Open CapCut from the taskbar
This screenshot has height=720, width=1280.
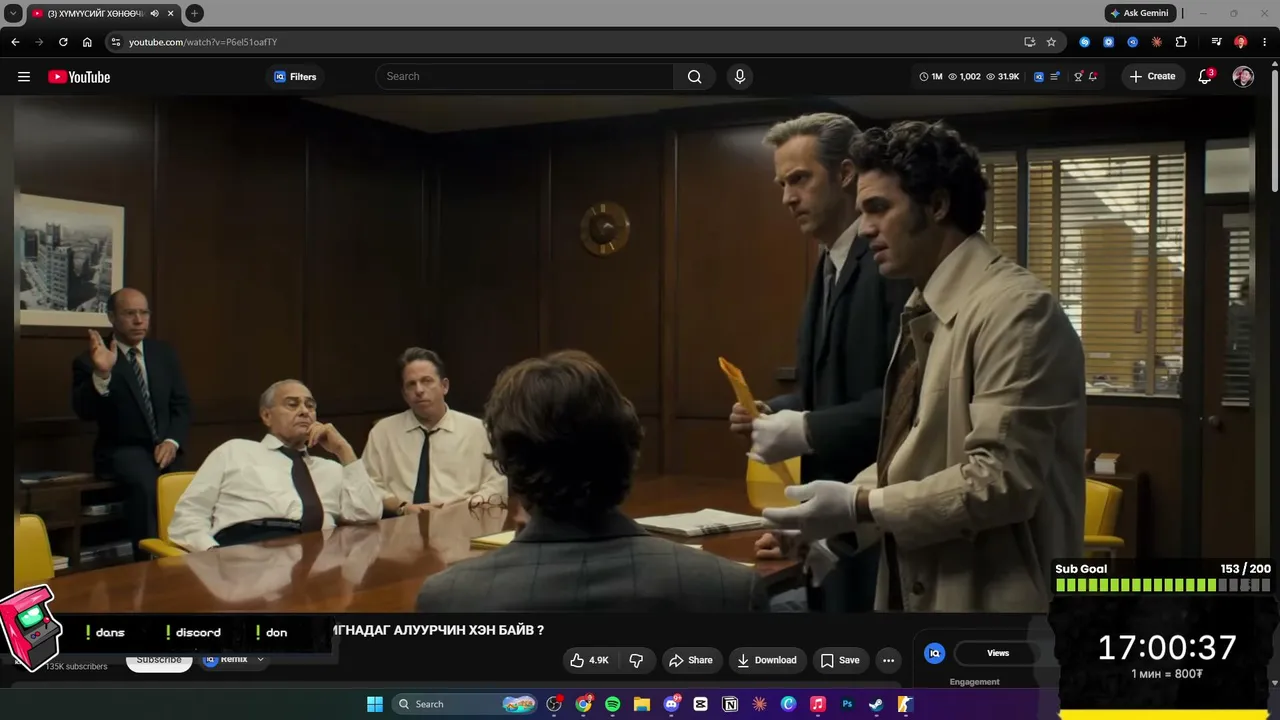click(x=701, y=704)
